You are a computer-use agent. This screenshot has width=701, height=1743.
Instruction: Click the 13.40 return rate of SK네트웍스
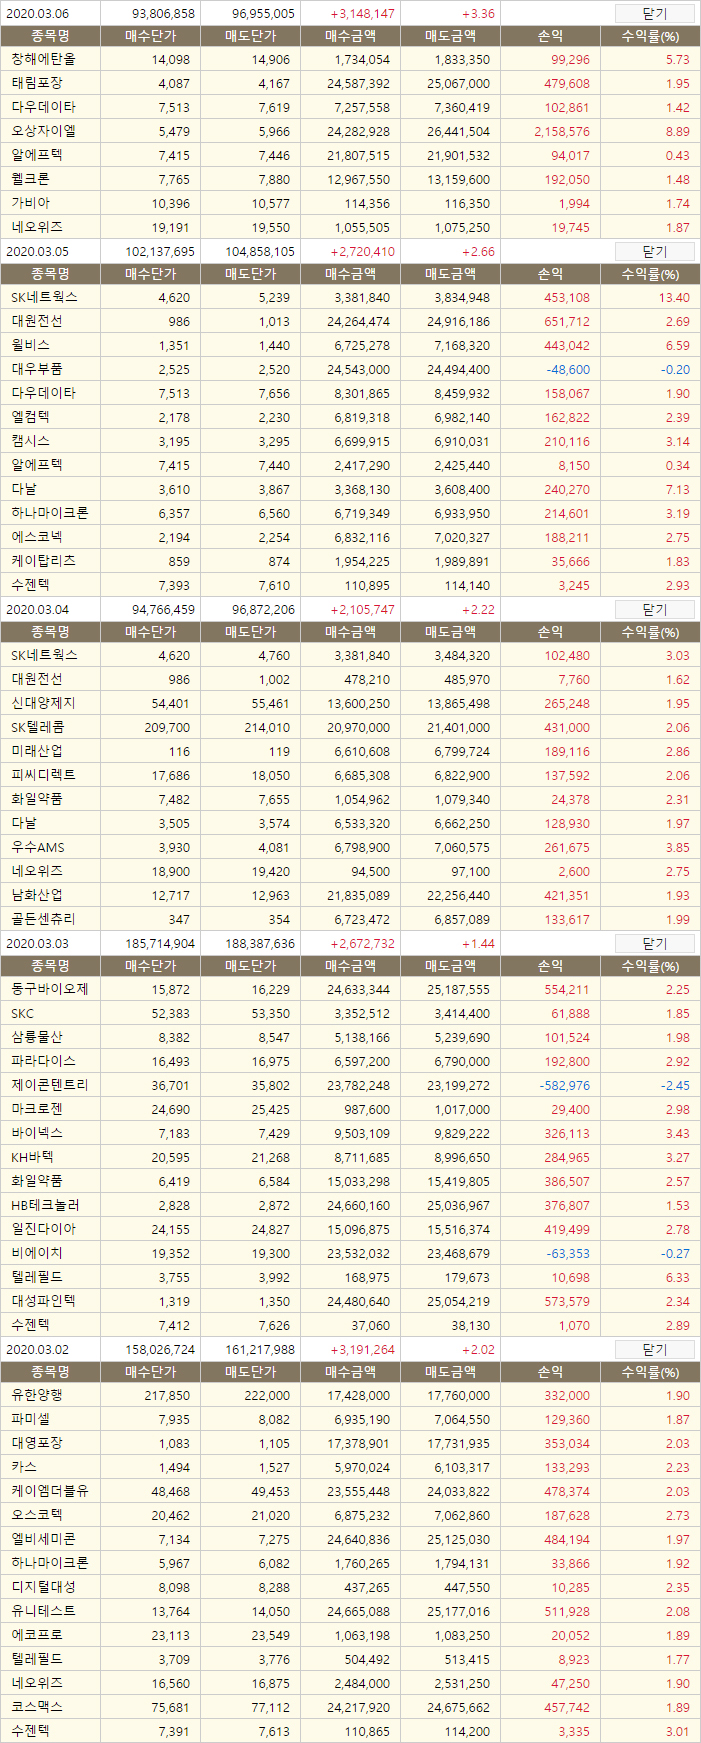[x=674, y=298]
